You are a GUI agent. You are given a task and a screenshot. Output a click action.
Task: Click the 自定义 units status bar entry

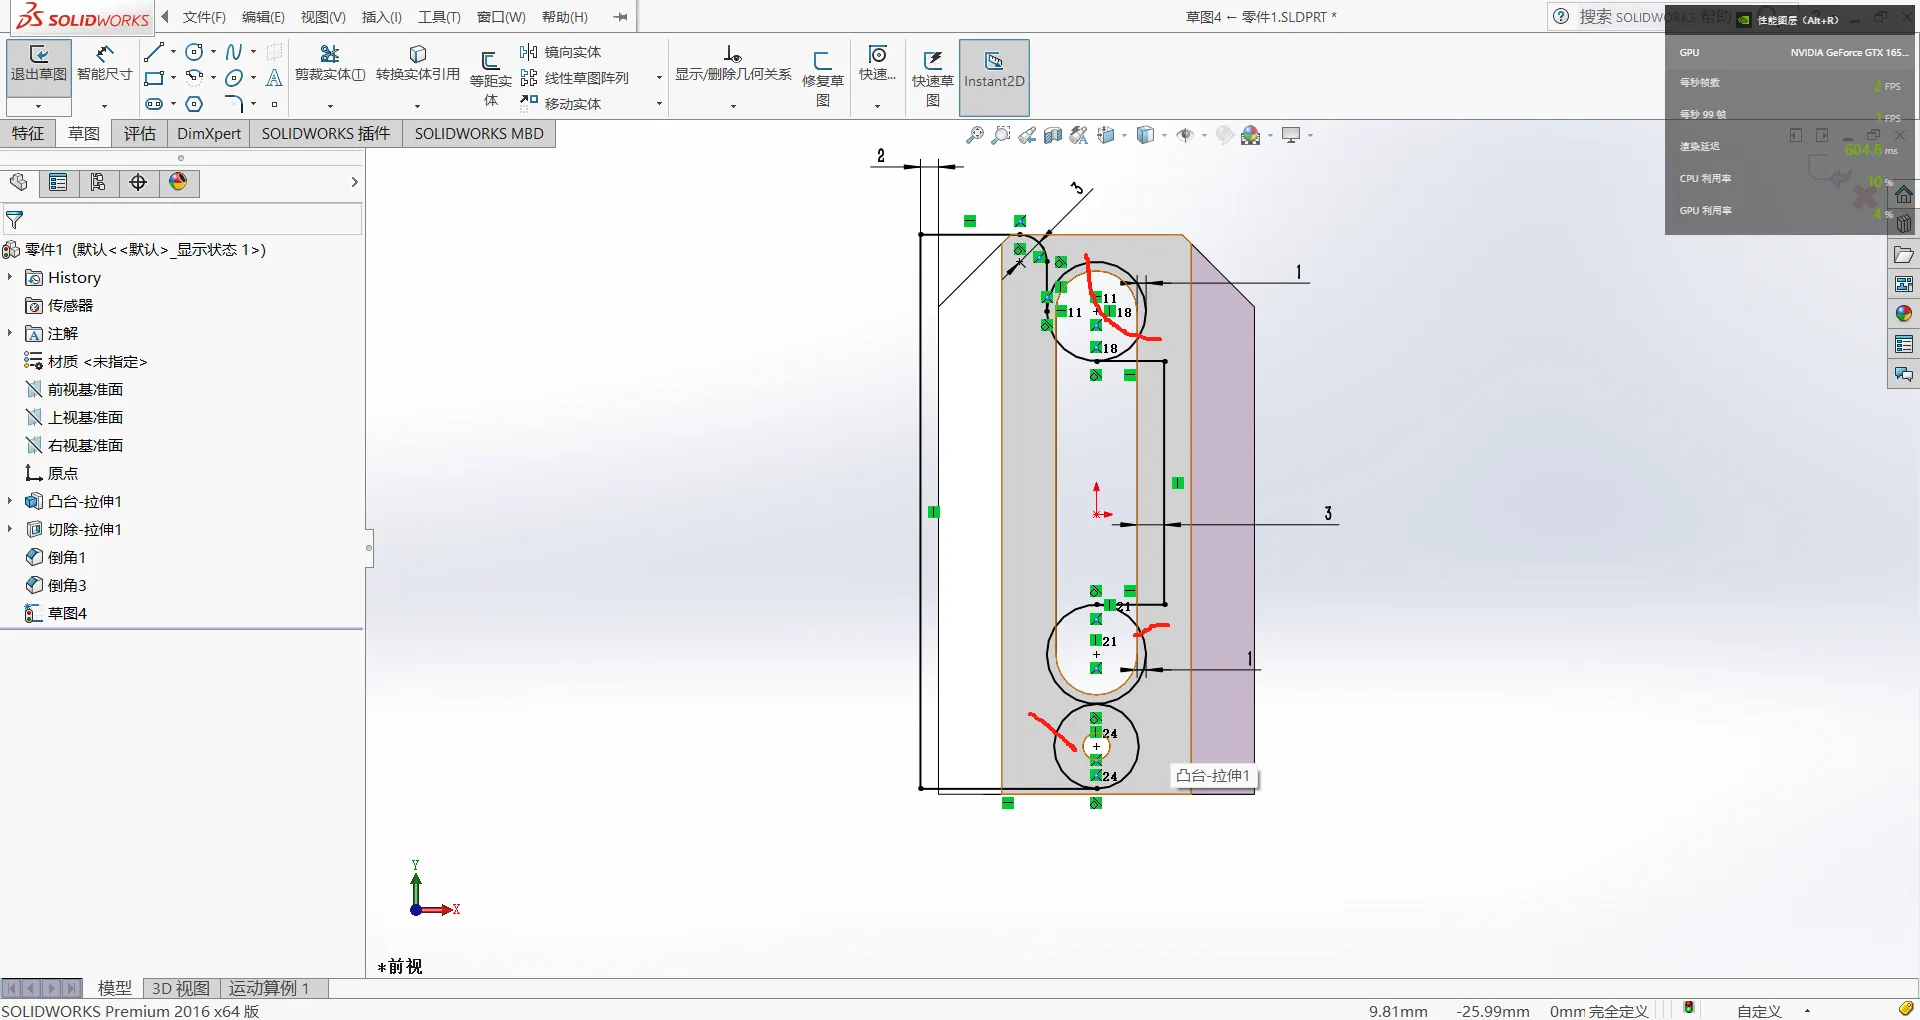click(x=1759, y=1011)
